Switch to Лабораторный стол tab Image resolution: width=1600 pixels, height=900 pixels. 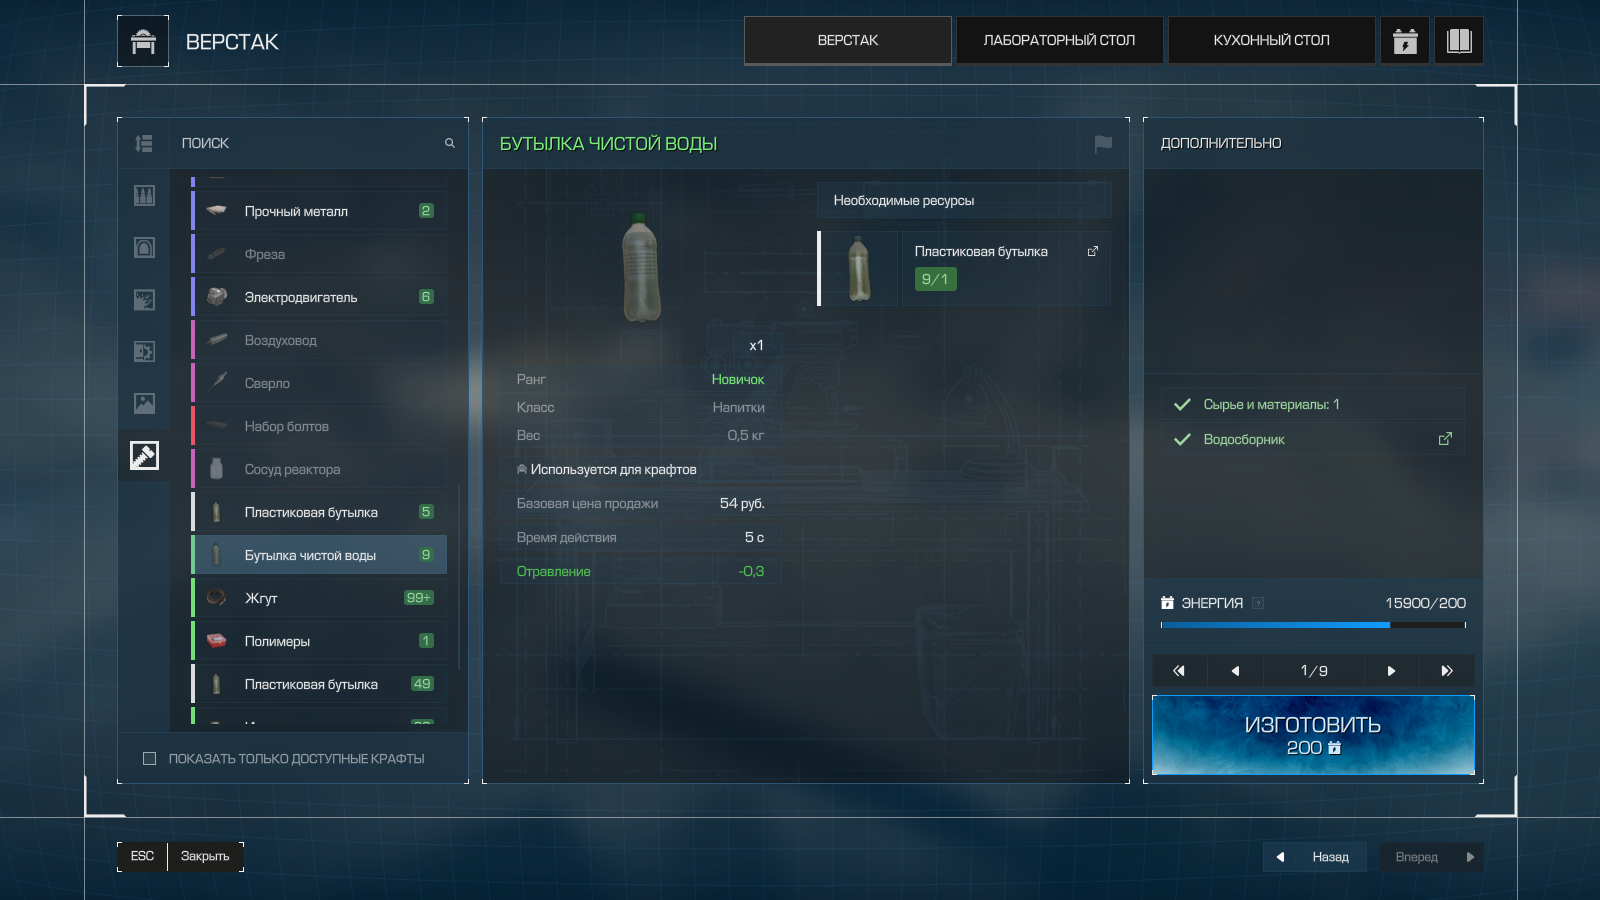click(x=1059, y=41)
